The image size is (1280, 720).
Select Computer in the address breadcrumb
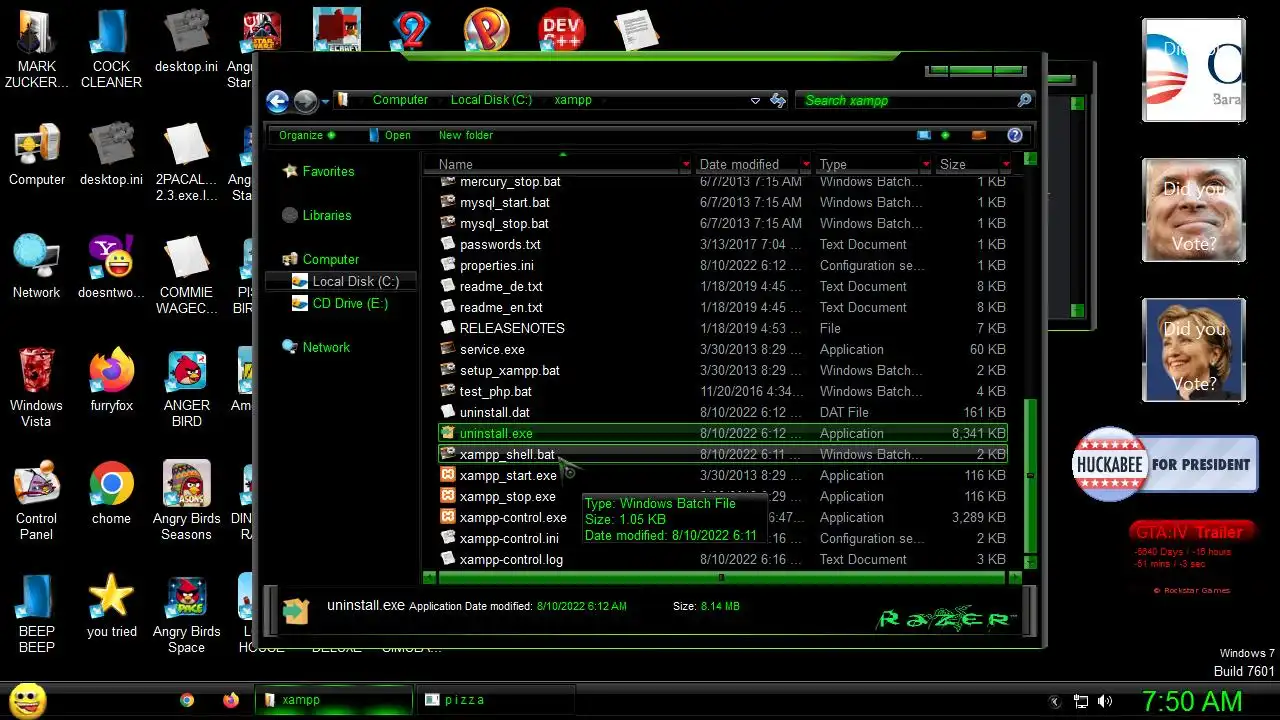(x=400, y=100)
